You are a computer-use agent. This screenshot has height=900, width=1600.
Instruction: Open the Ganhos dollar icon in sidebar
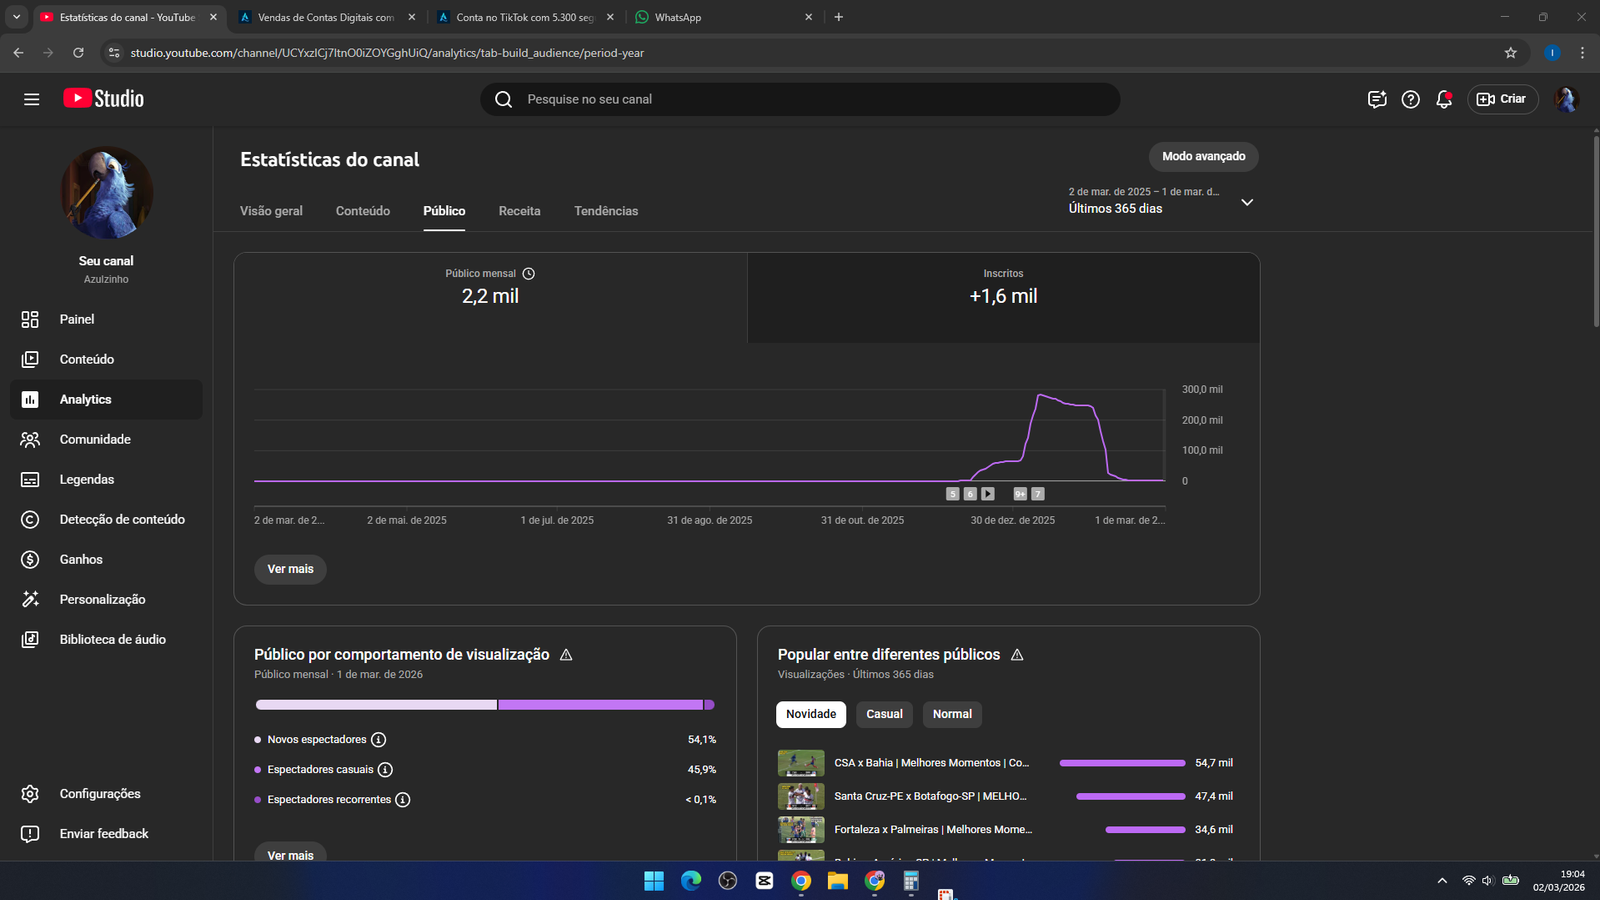(x=30, y=559)
